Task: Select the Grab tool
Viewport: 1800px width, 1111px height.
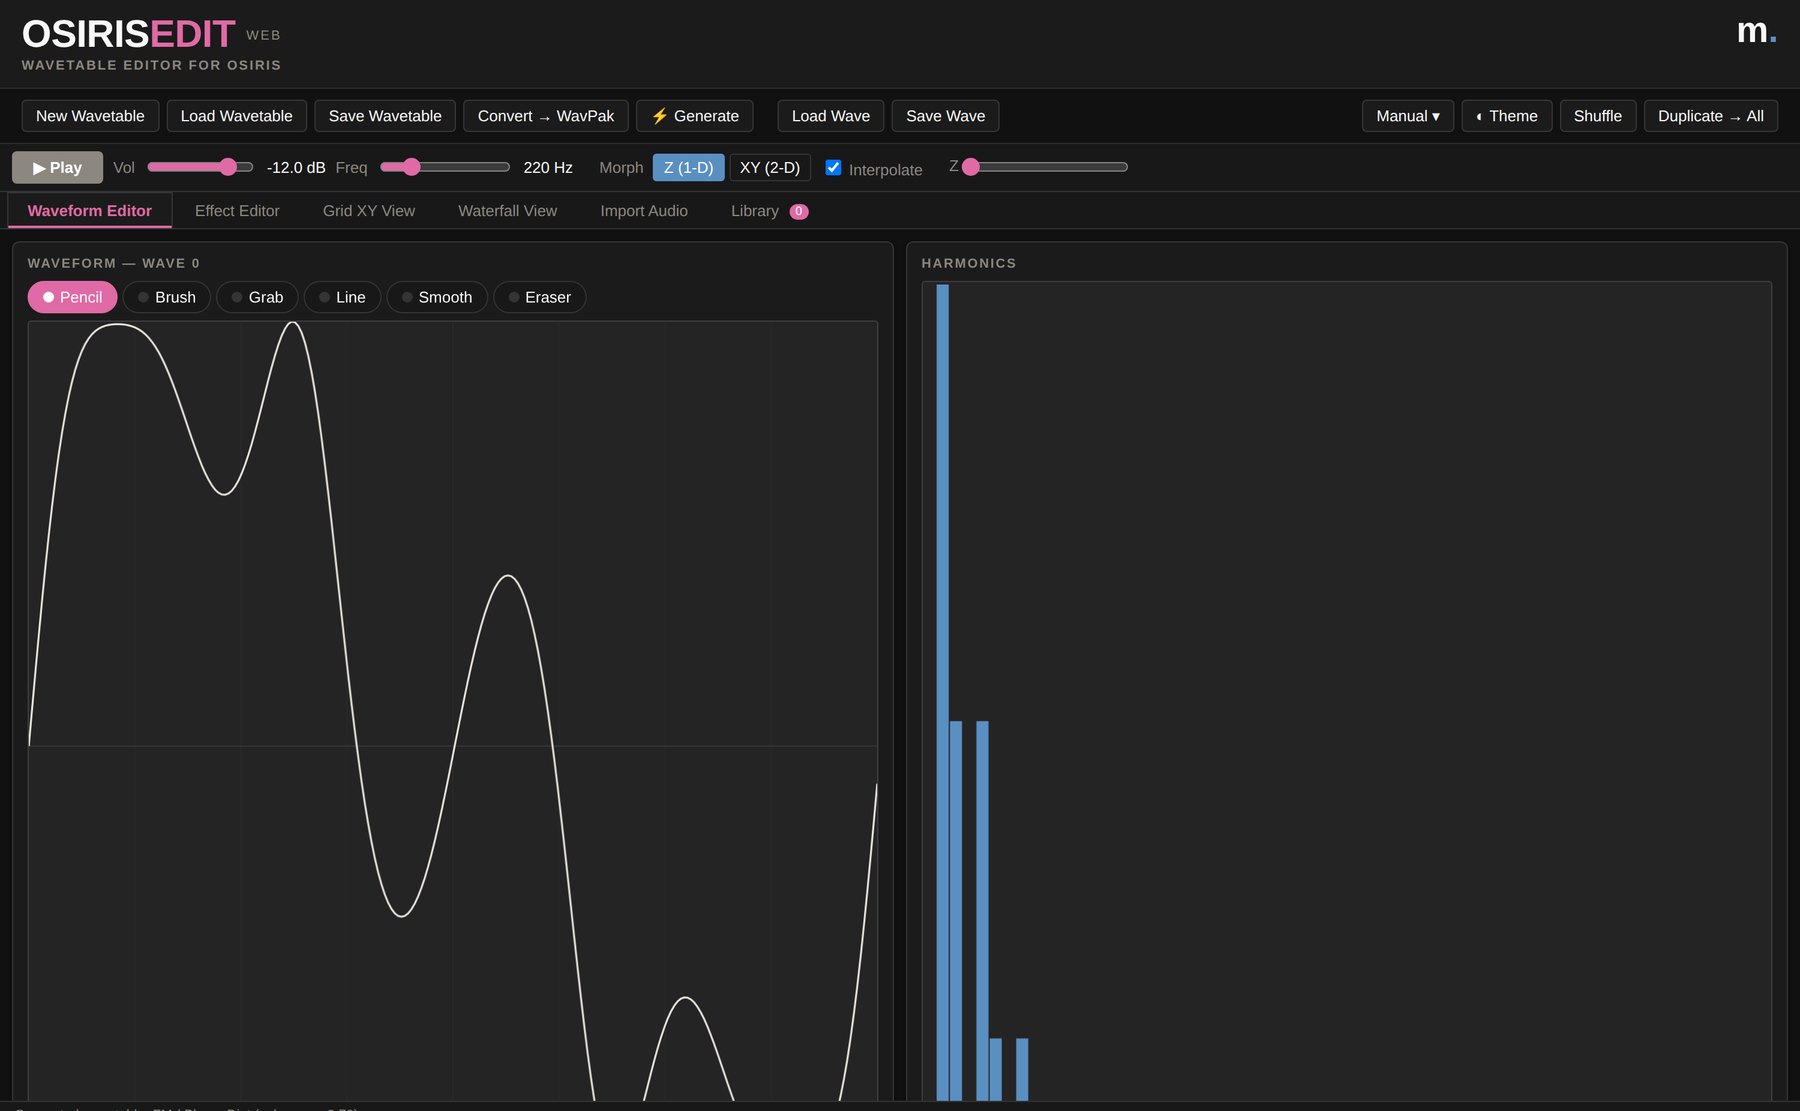Action: 257,297
